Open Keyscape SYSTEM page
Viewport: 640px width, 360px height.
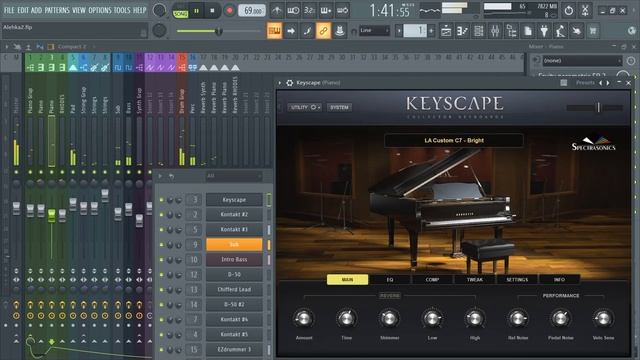339,107
